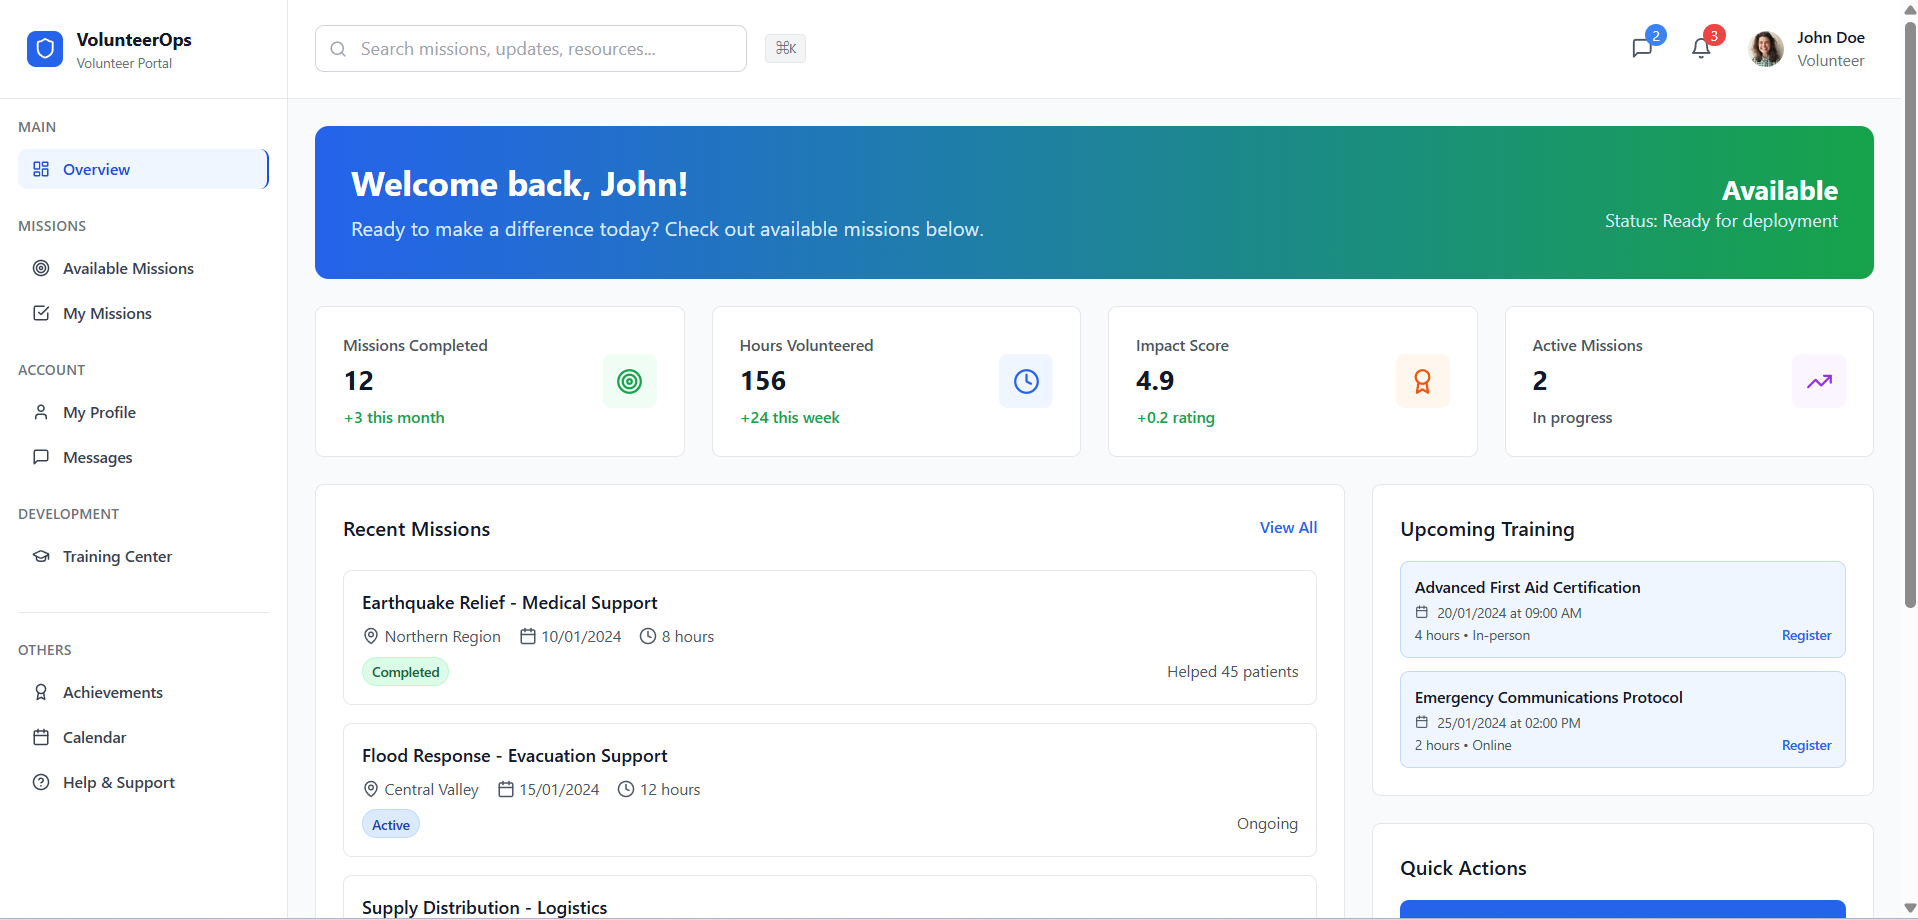
Task: Go to My Missions in the sidebar
Action: coord(143,313)
